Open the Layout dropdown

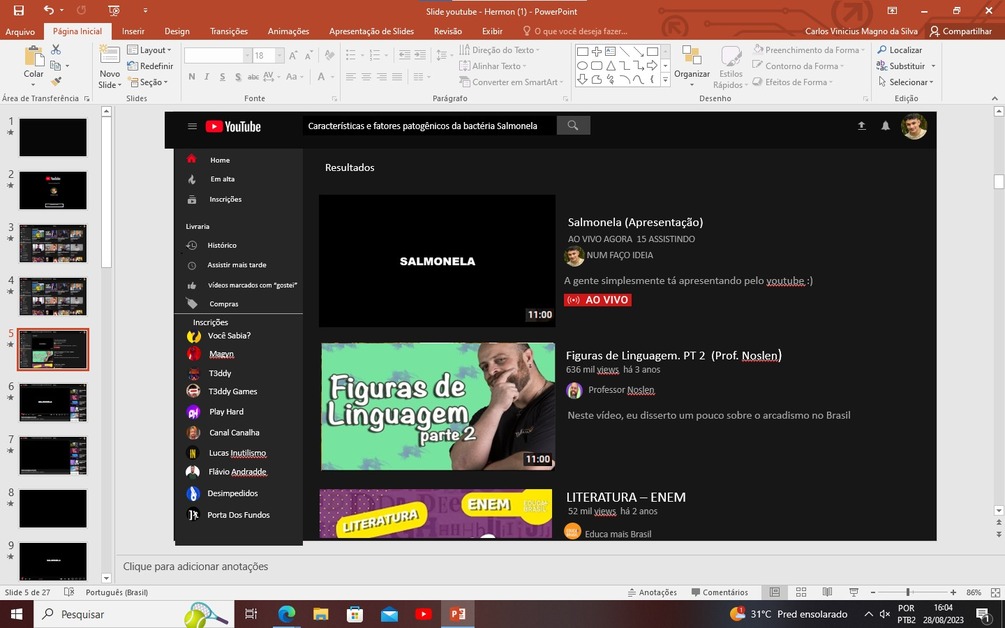[x=149, y=50]
